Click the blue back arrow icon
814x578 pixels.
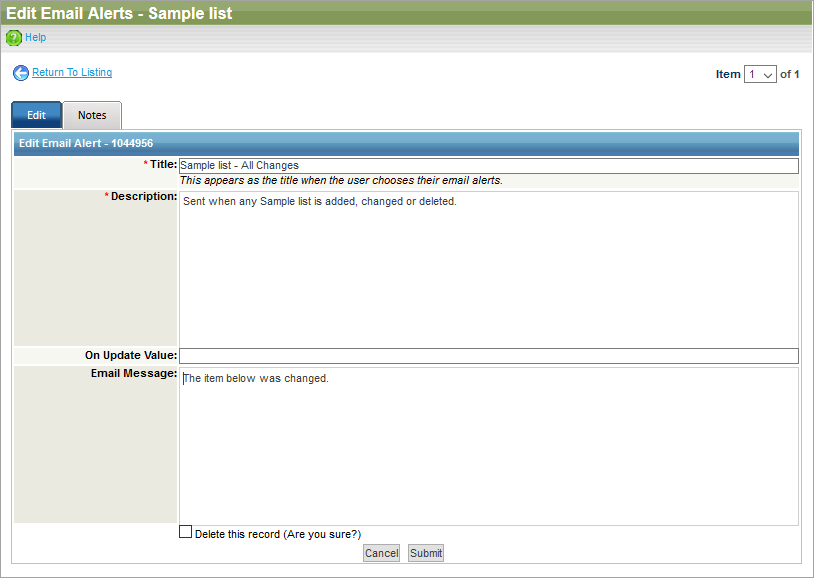click(21, 73)
